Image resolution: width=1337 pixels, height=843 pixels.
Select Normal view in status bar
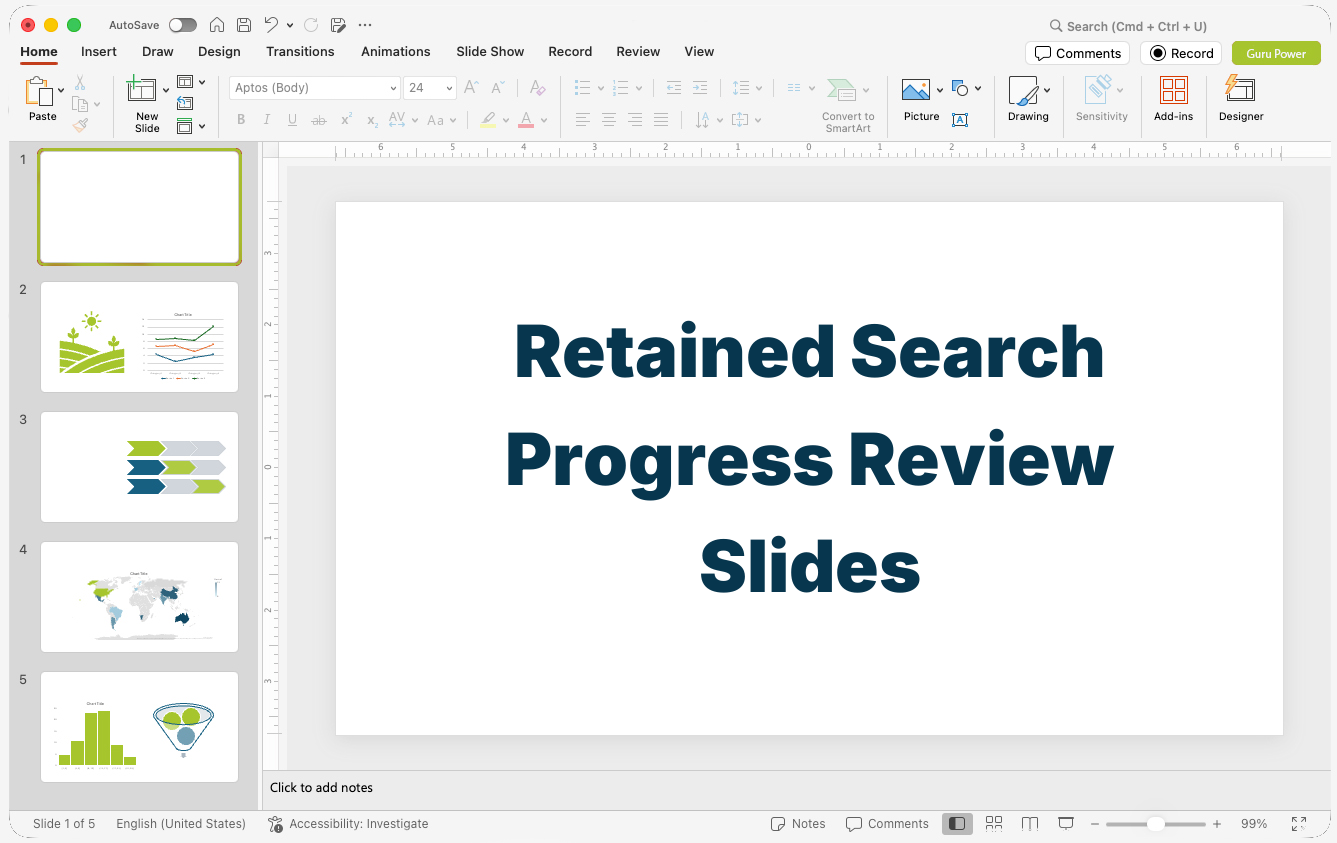957,824
